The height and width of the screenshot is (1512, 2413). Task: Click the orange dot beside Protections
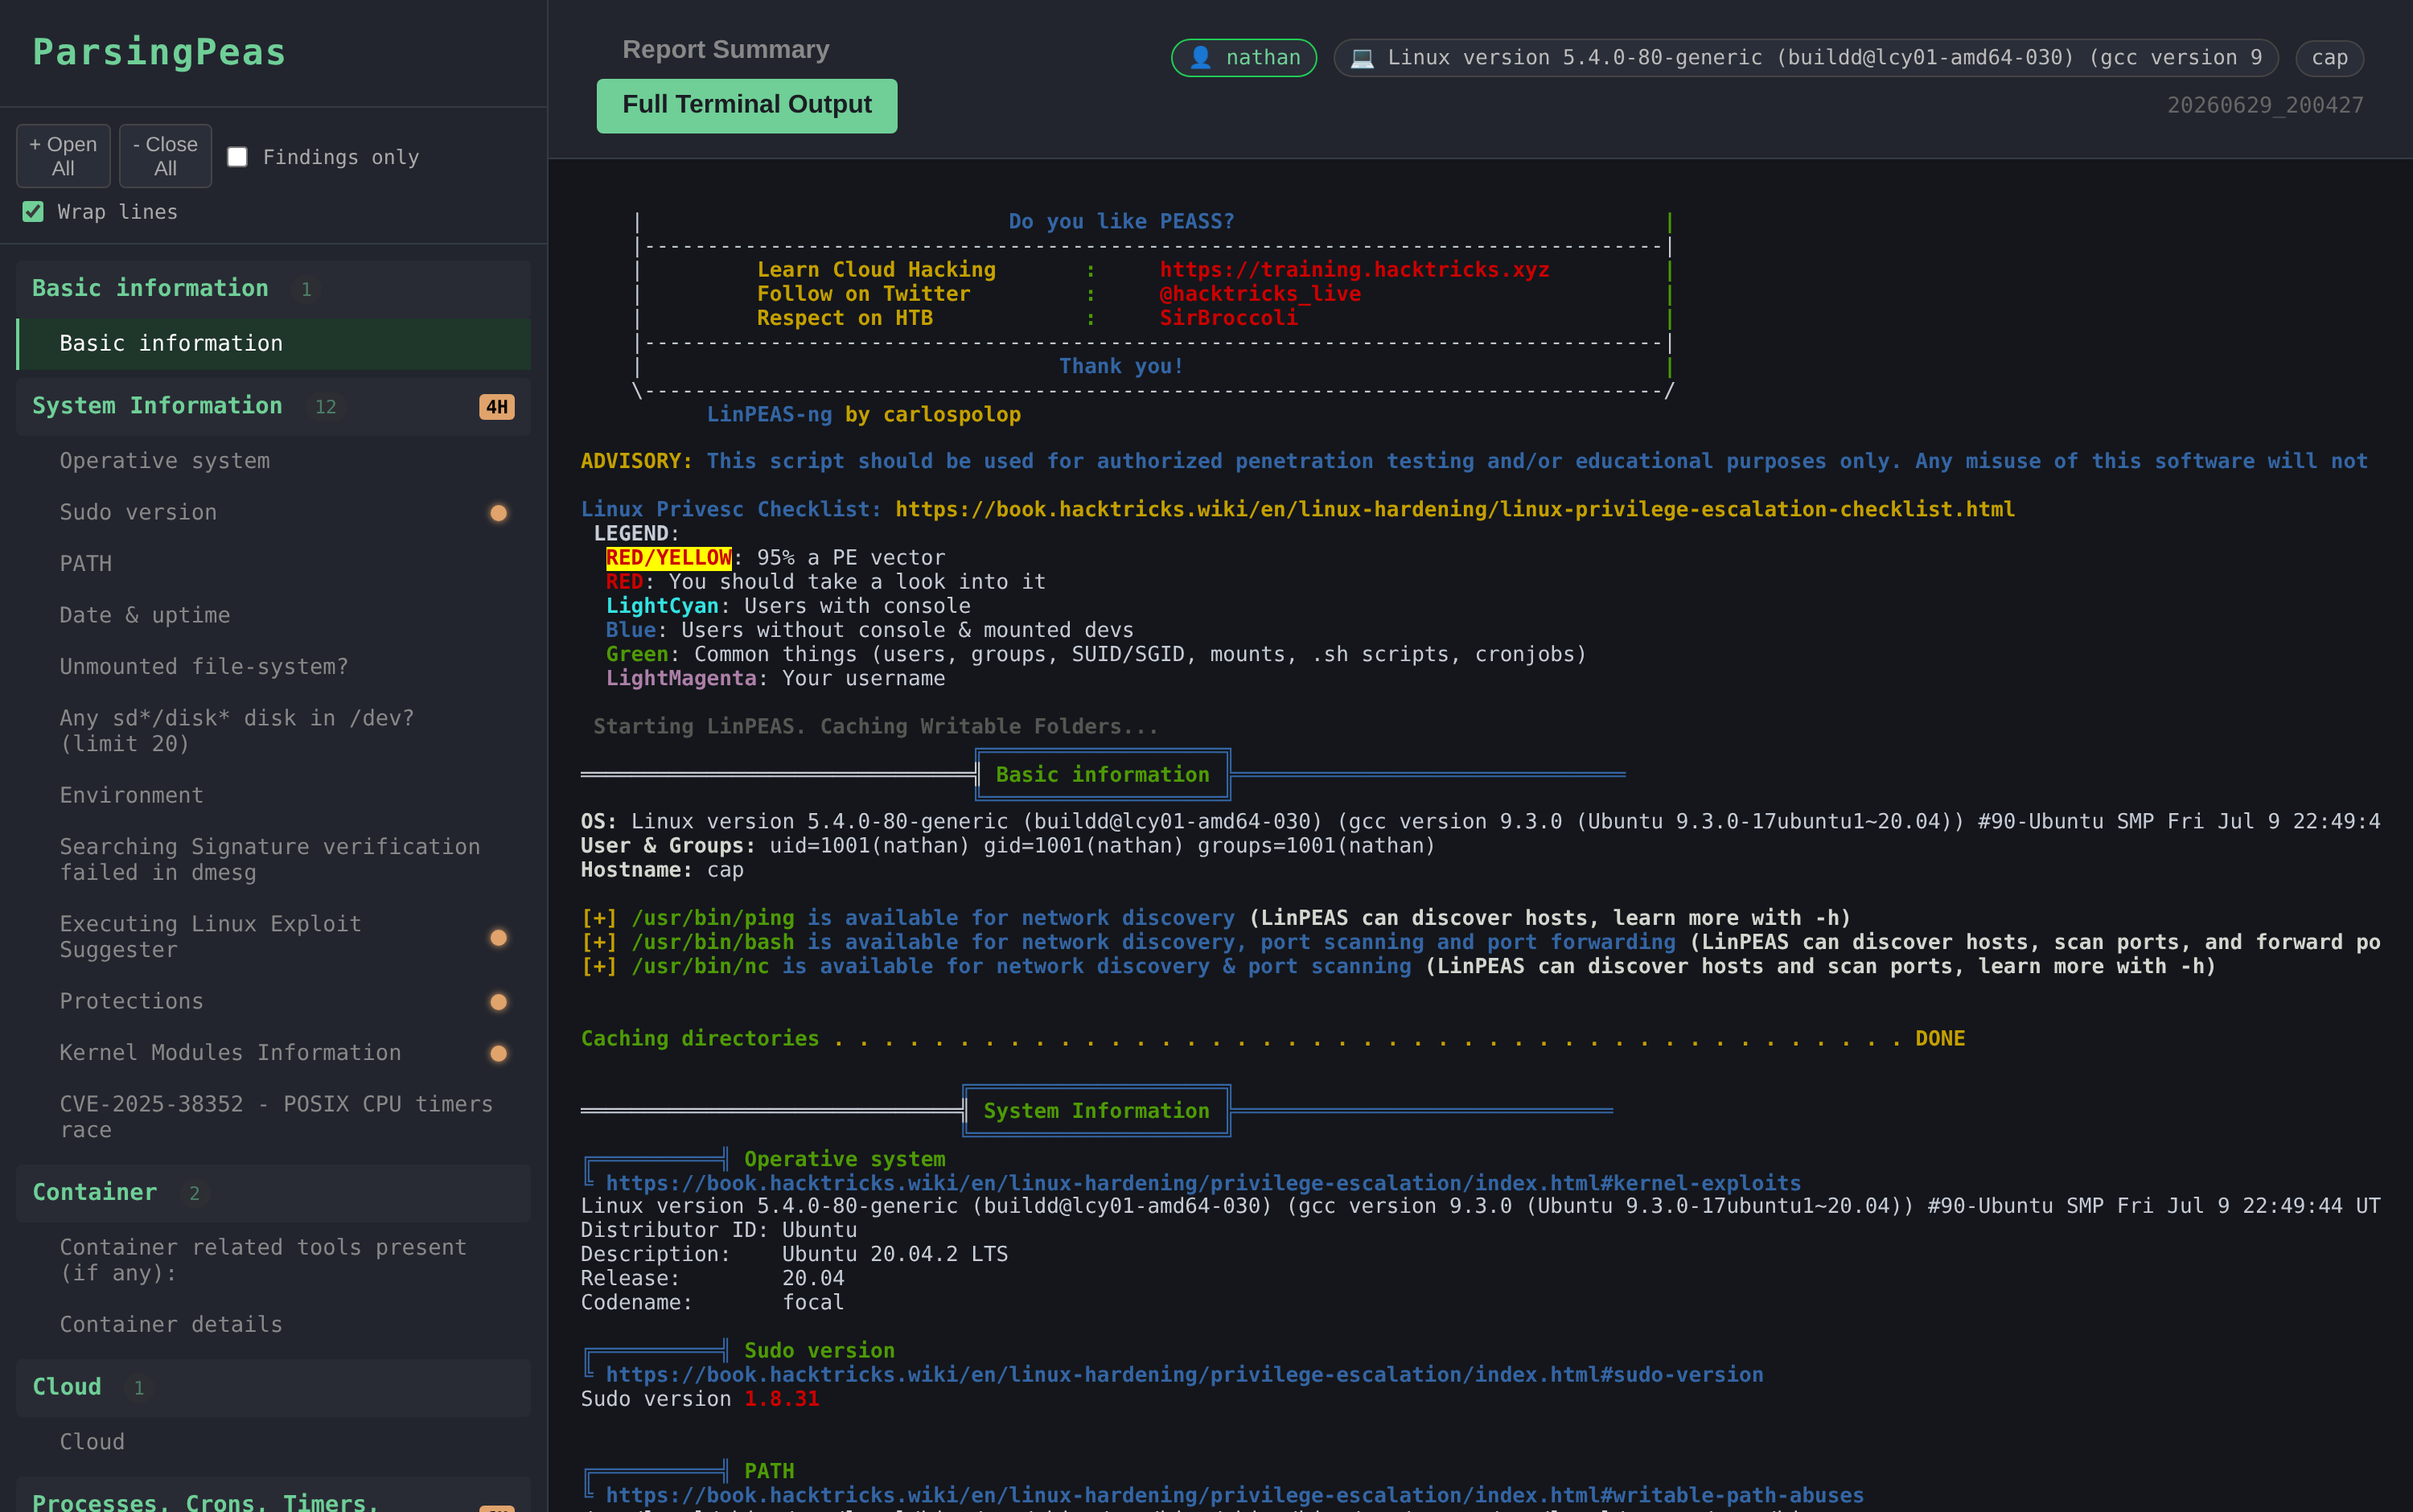498,1002
